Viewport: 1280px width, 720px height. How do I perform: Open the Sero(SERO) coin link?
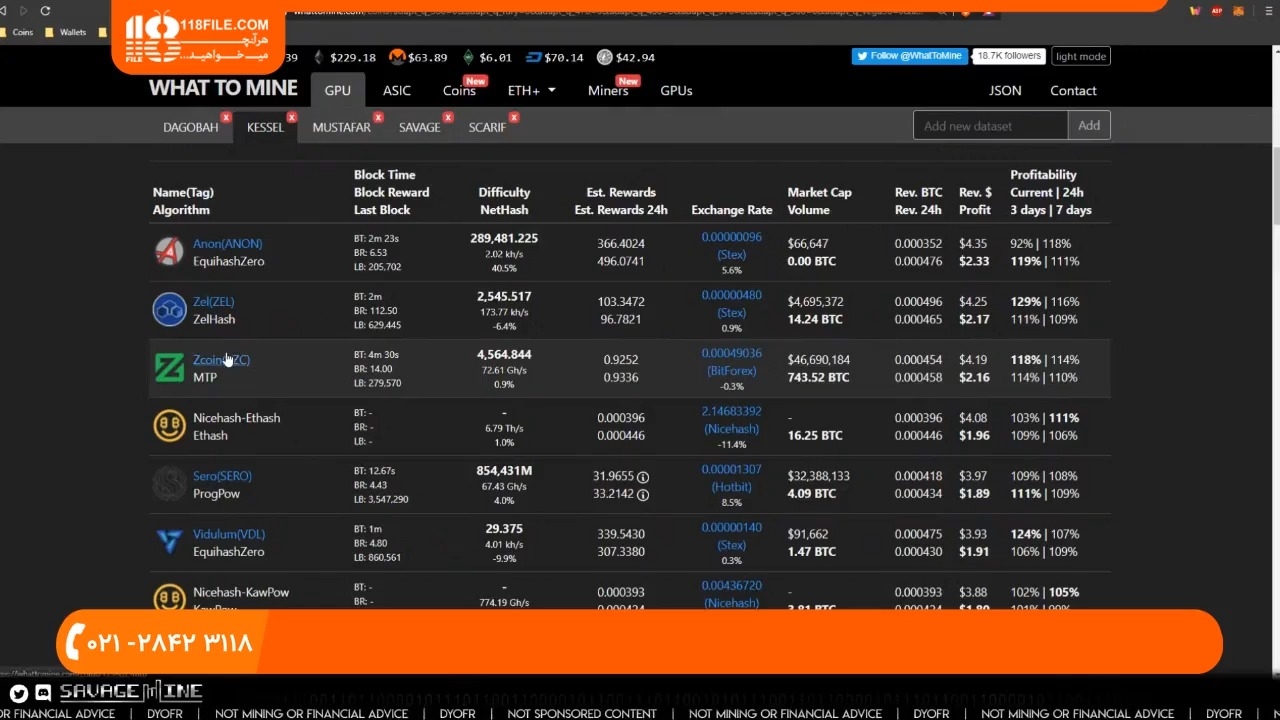tap(222, 476)
